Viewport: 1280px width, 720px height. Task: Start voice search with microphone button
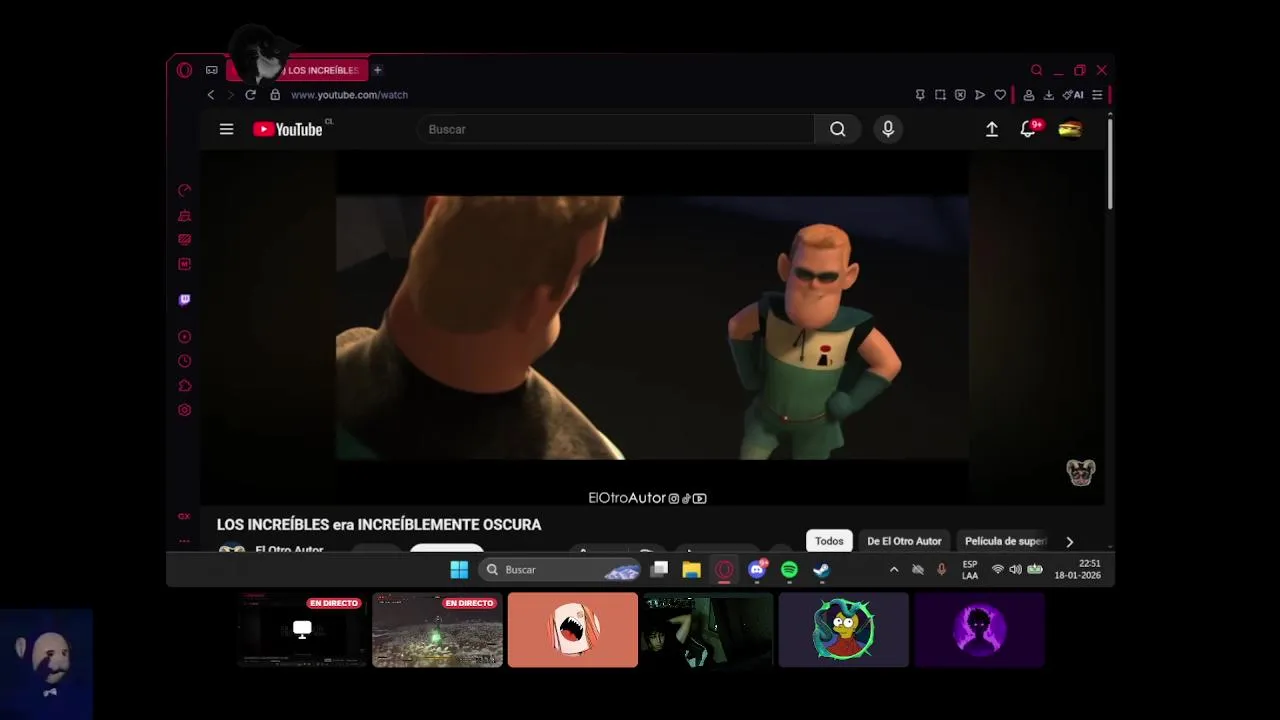coord(888,129)
